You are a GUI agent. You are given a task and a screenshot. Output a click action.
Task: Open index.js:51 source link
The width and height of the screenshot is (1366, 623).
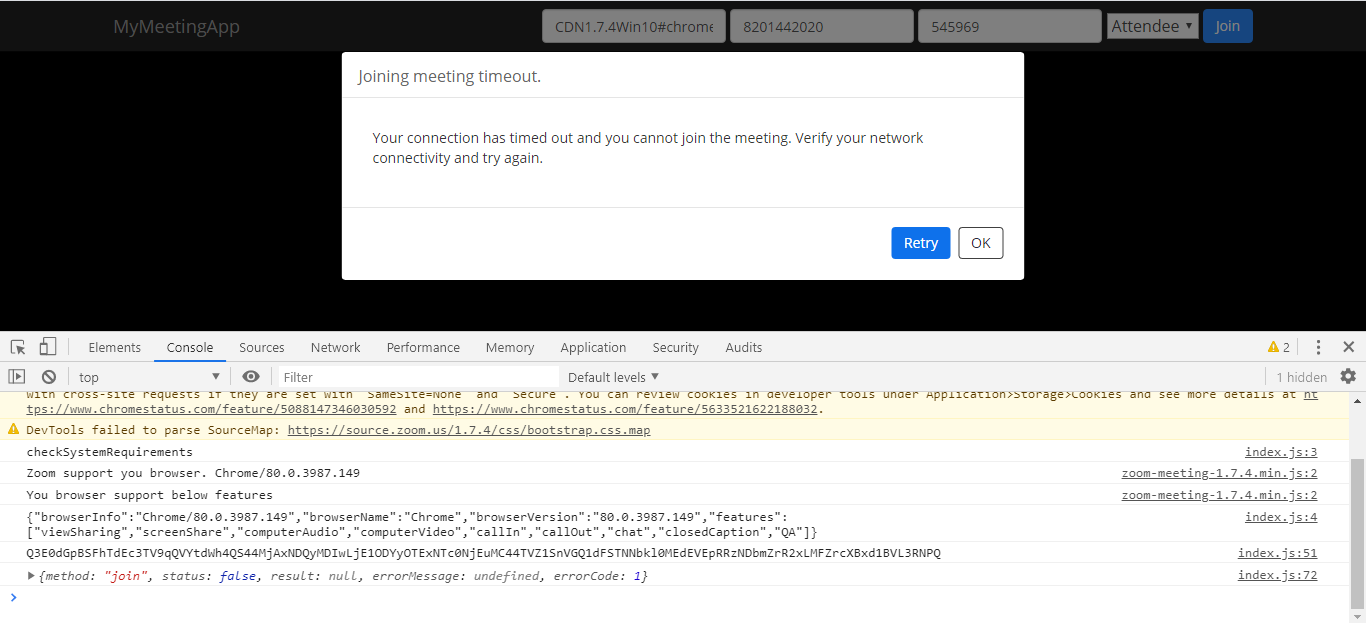(1277, 553)
